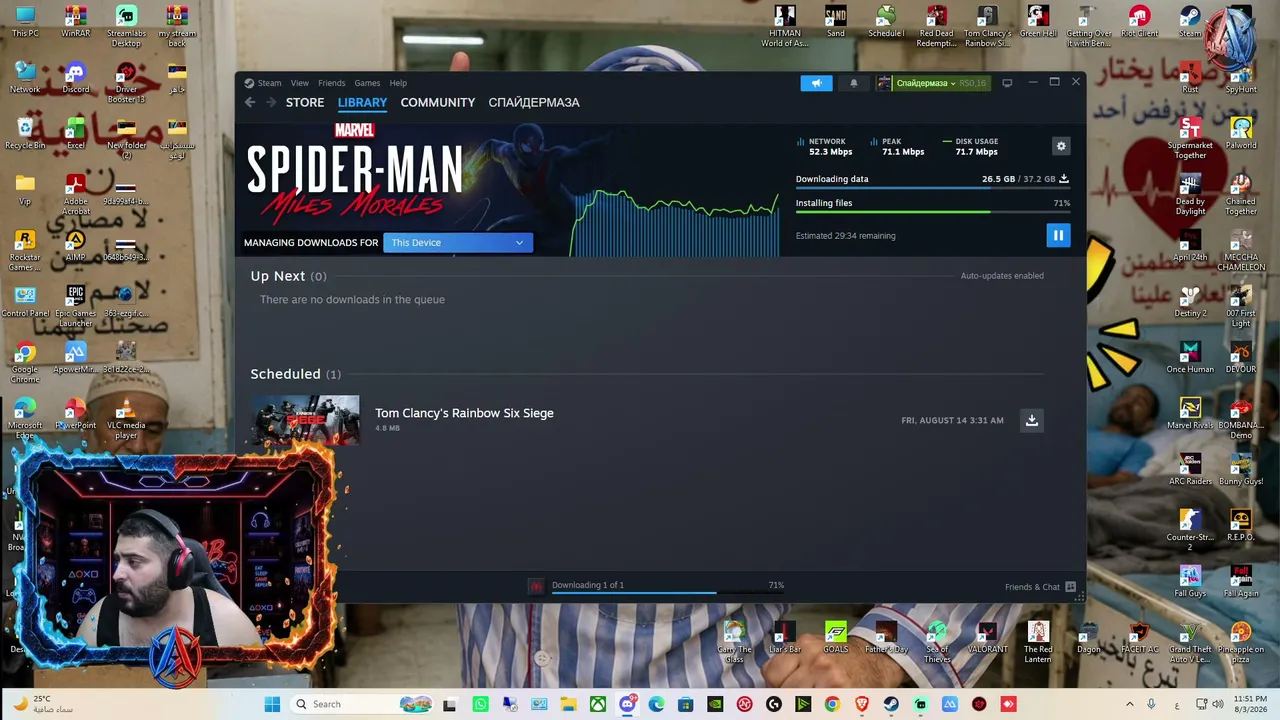Select the Control Panel desktop icon

[25, 301]
